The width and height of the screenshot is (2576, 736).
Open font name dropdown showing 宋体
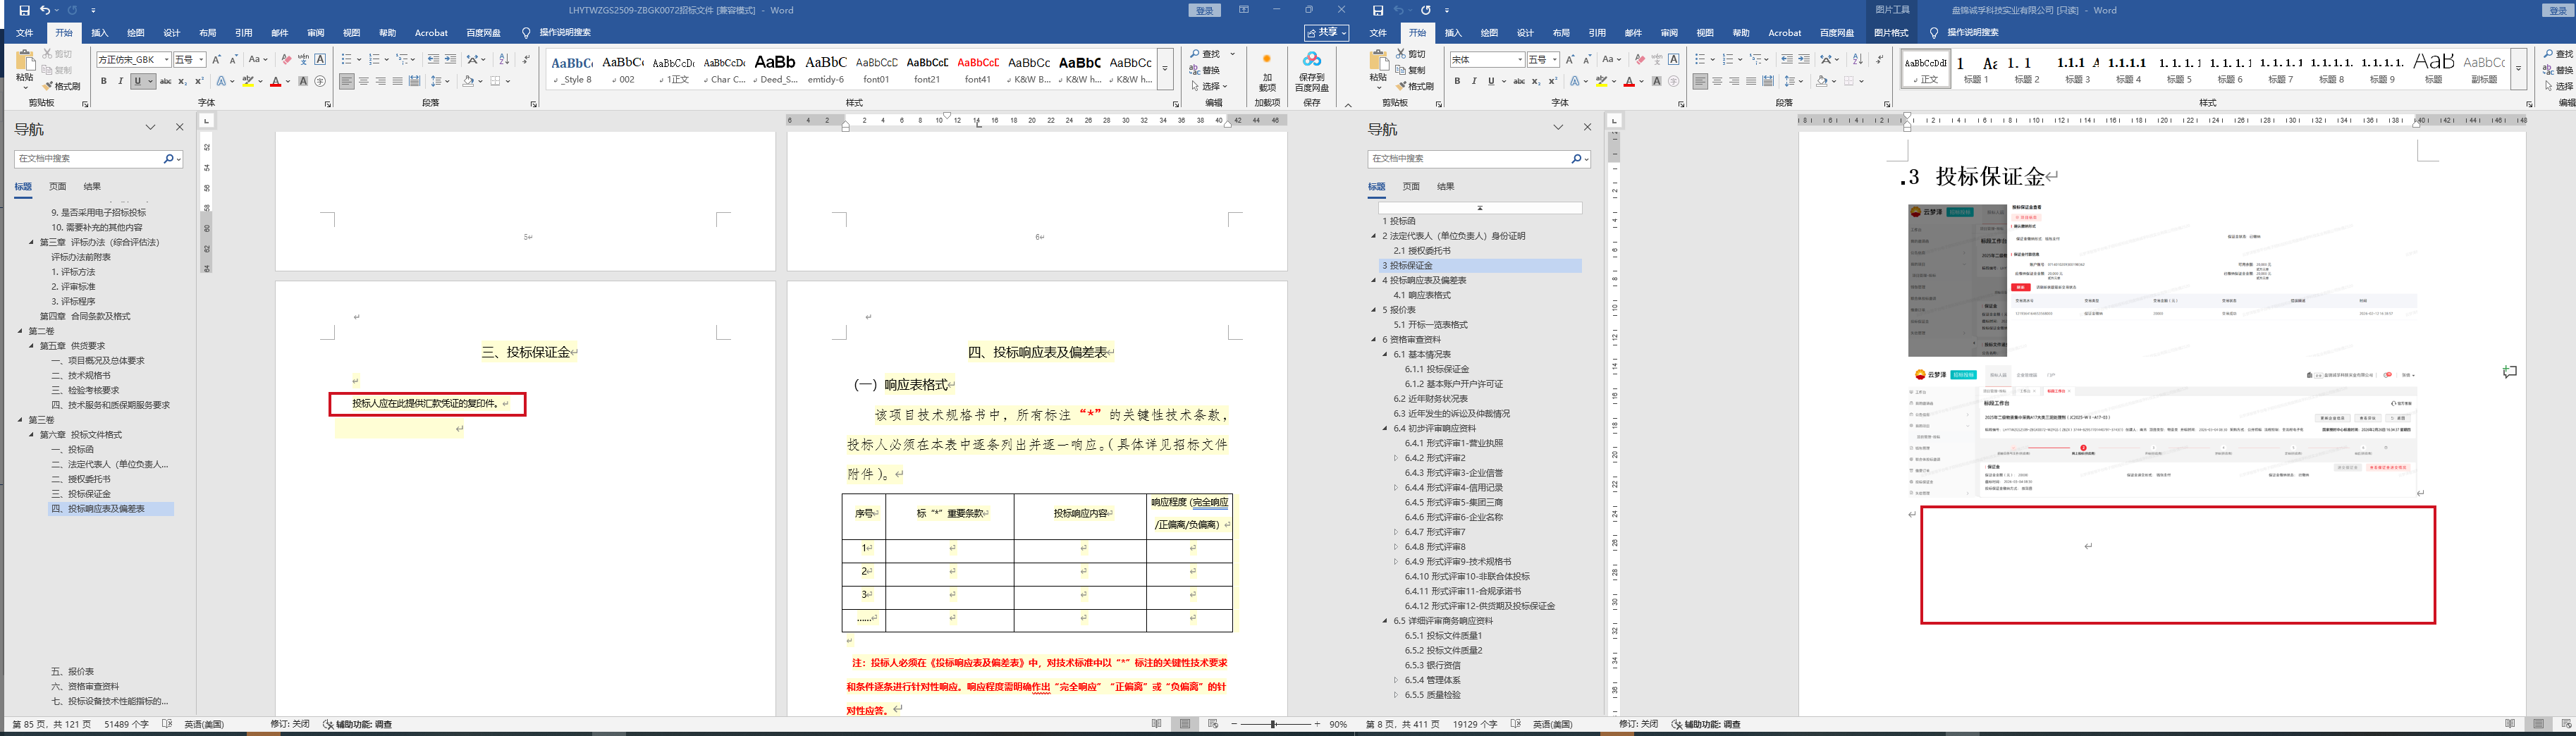1520,60
